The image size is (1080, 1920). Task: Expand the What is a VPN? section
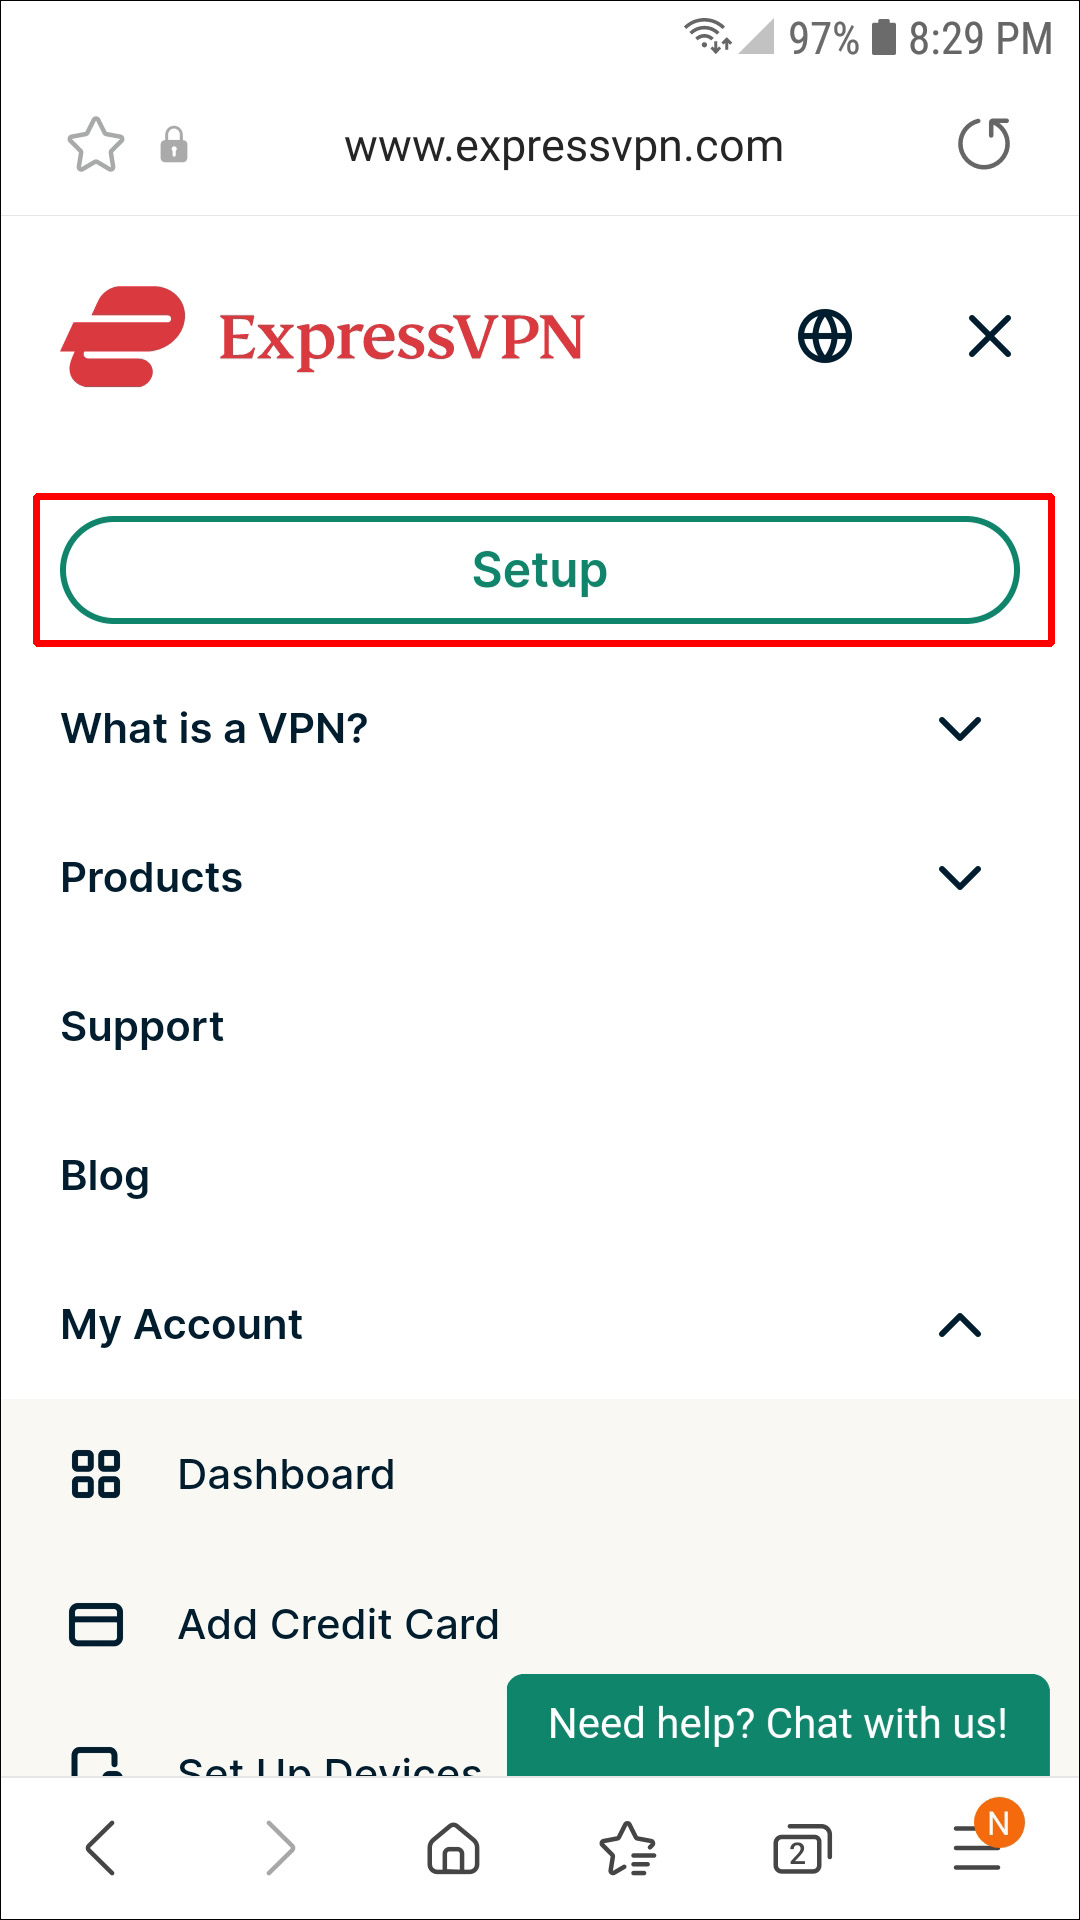coord(960,728)
